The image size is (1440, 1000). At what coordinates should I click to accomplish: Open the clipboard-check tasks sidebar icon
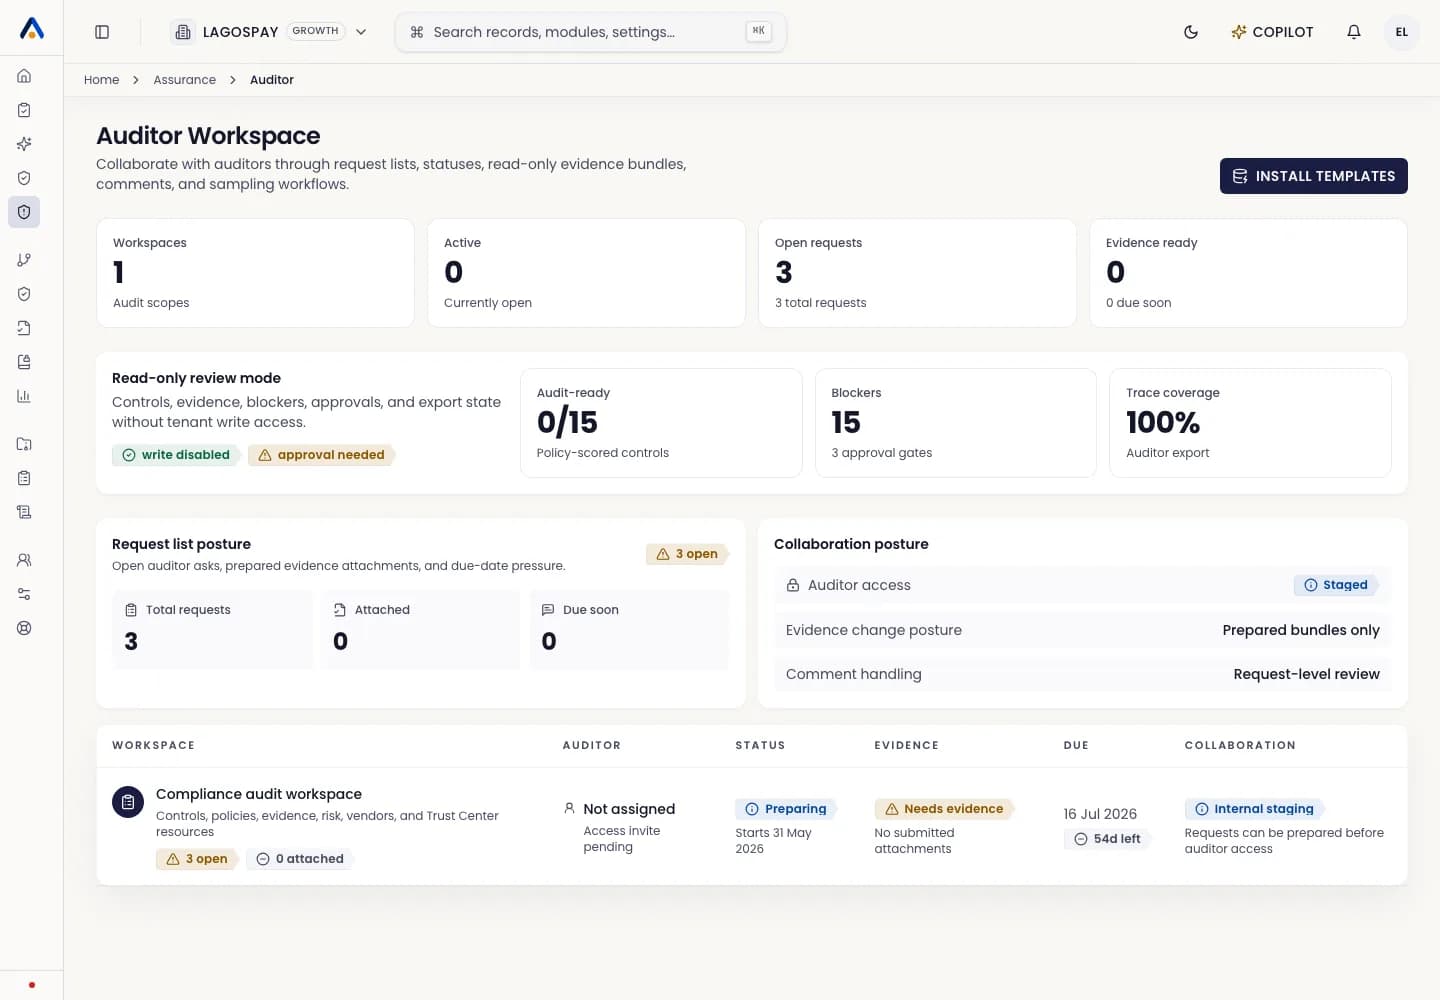pyautogui.click(x=24, y=110)
